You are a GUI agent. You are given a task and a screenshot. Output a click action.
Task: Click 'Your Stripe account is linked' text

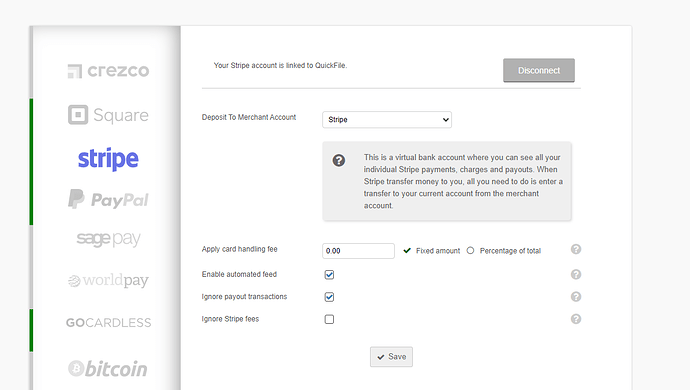(x=280, y=65)
